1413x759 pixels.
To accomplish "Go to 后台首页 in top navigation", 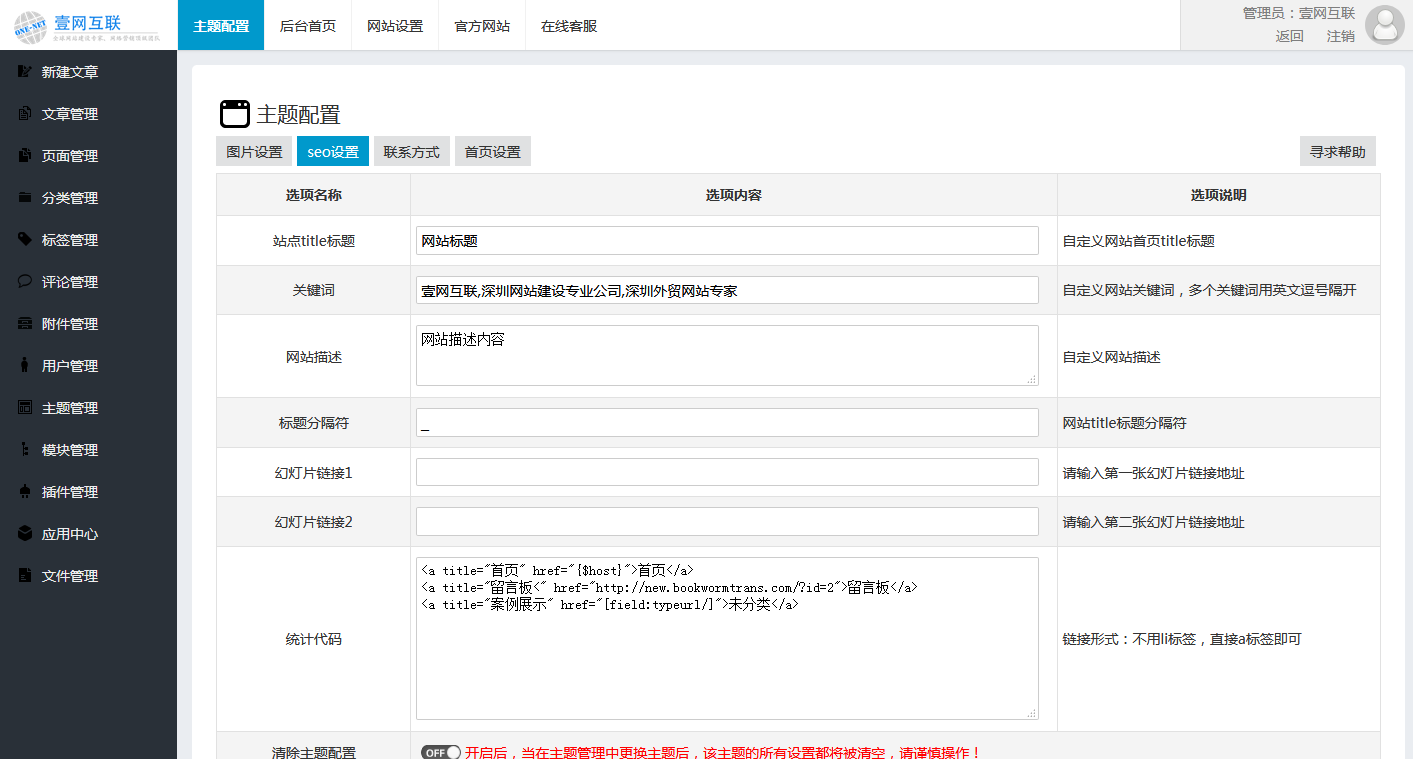I will 308,26.
